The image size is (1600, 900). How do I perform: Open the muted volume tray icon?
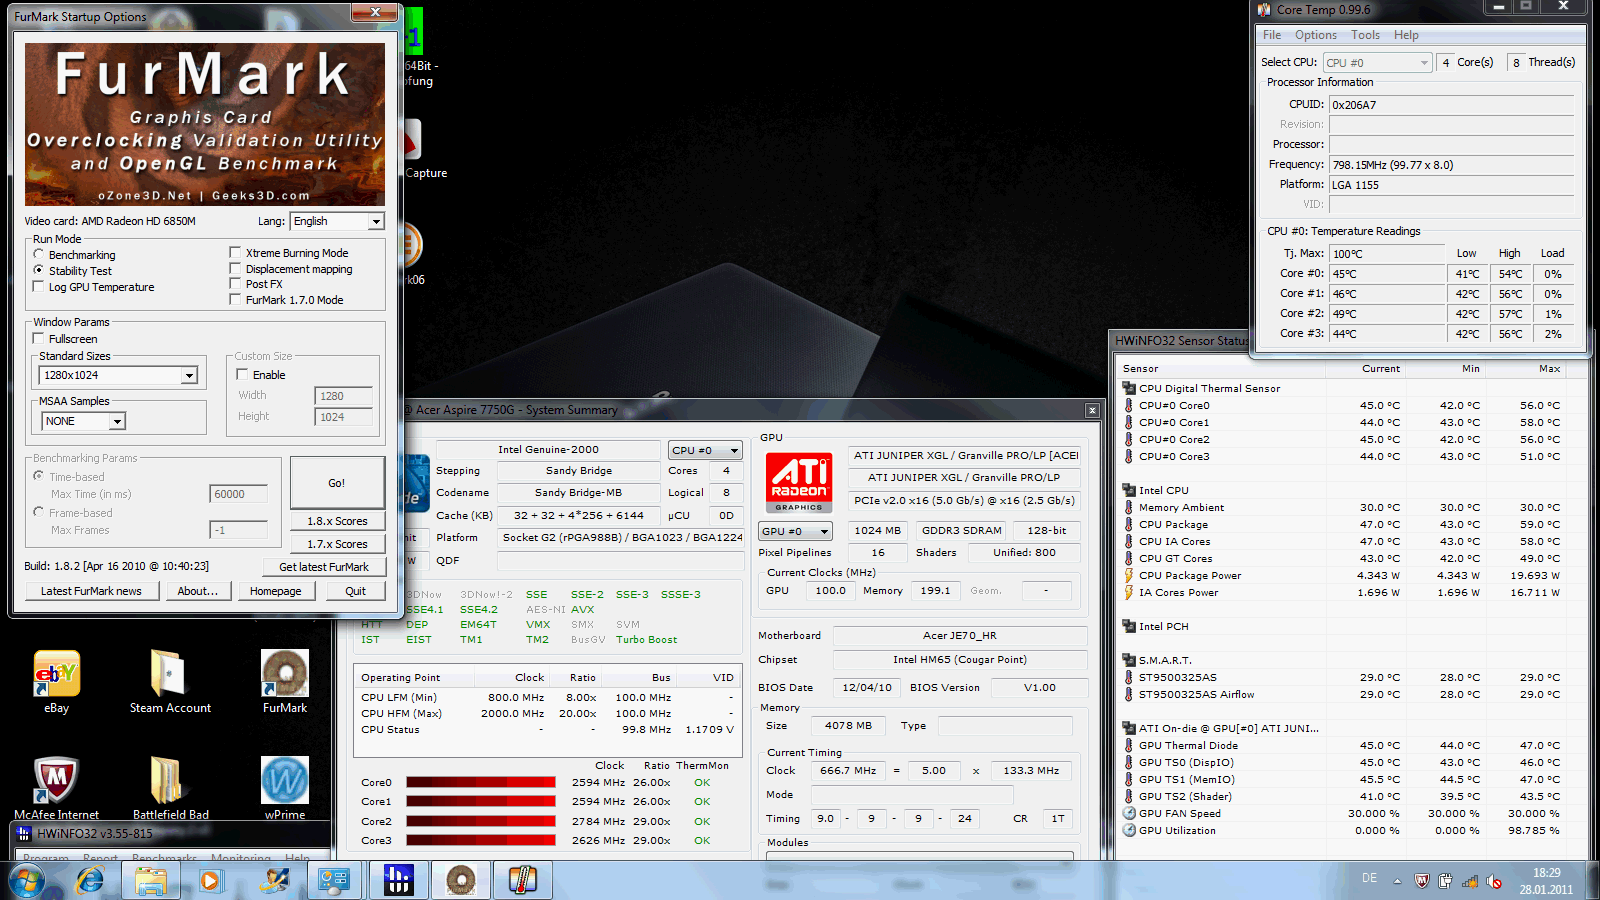(x=1494, y=881)
